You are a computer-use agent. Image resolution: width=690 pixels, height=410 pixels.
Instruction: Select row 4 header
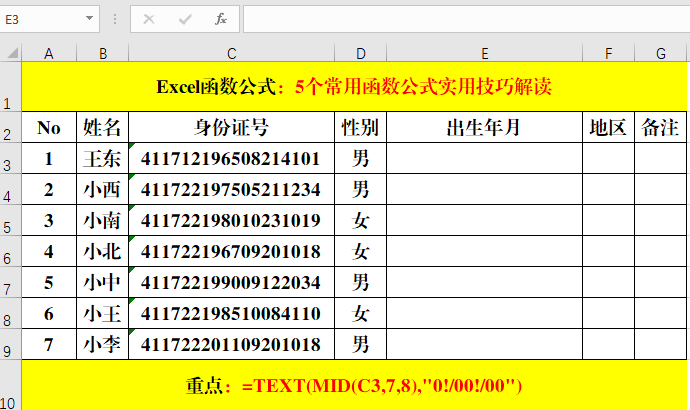(x=11, y=189)
